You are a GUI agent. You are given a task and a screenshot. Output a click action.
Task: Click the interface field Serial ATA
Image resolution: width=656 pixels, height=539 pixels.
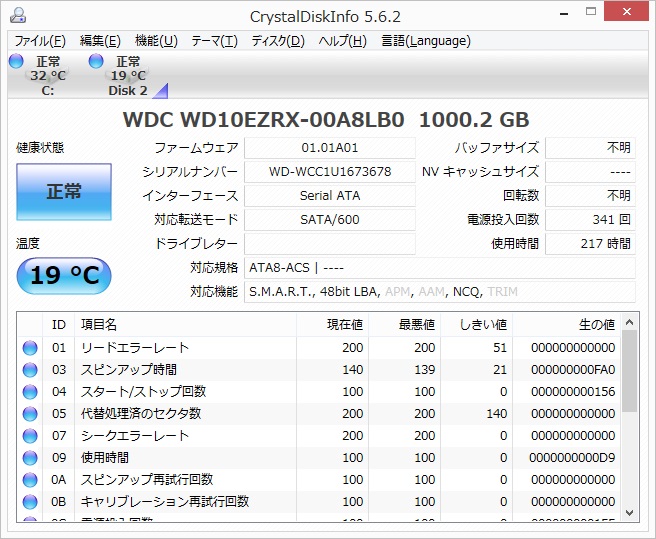pyautogui.click(x=330, y=195)
